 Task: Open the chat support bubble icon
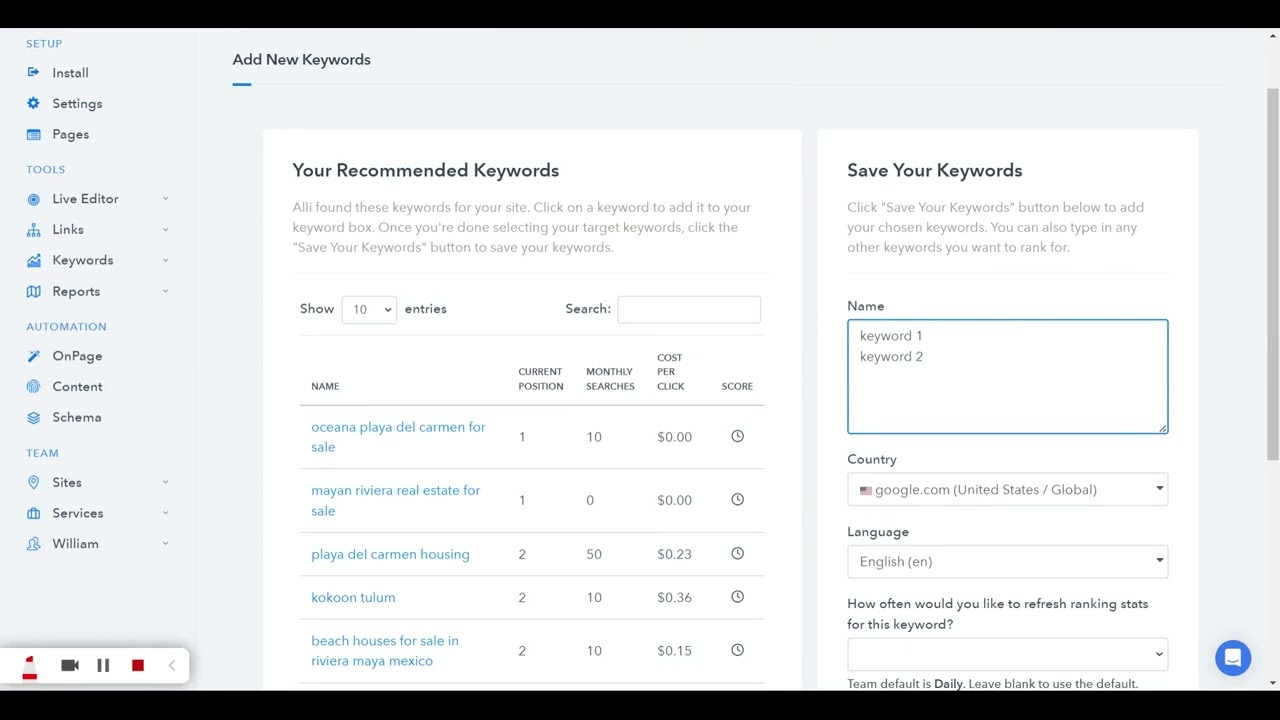[1233, 658]
